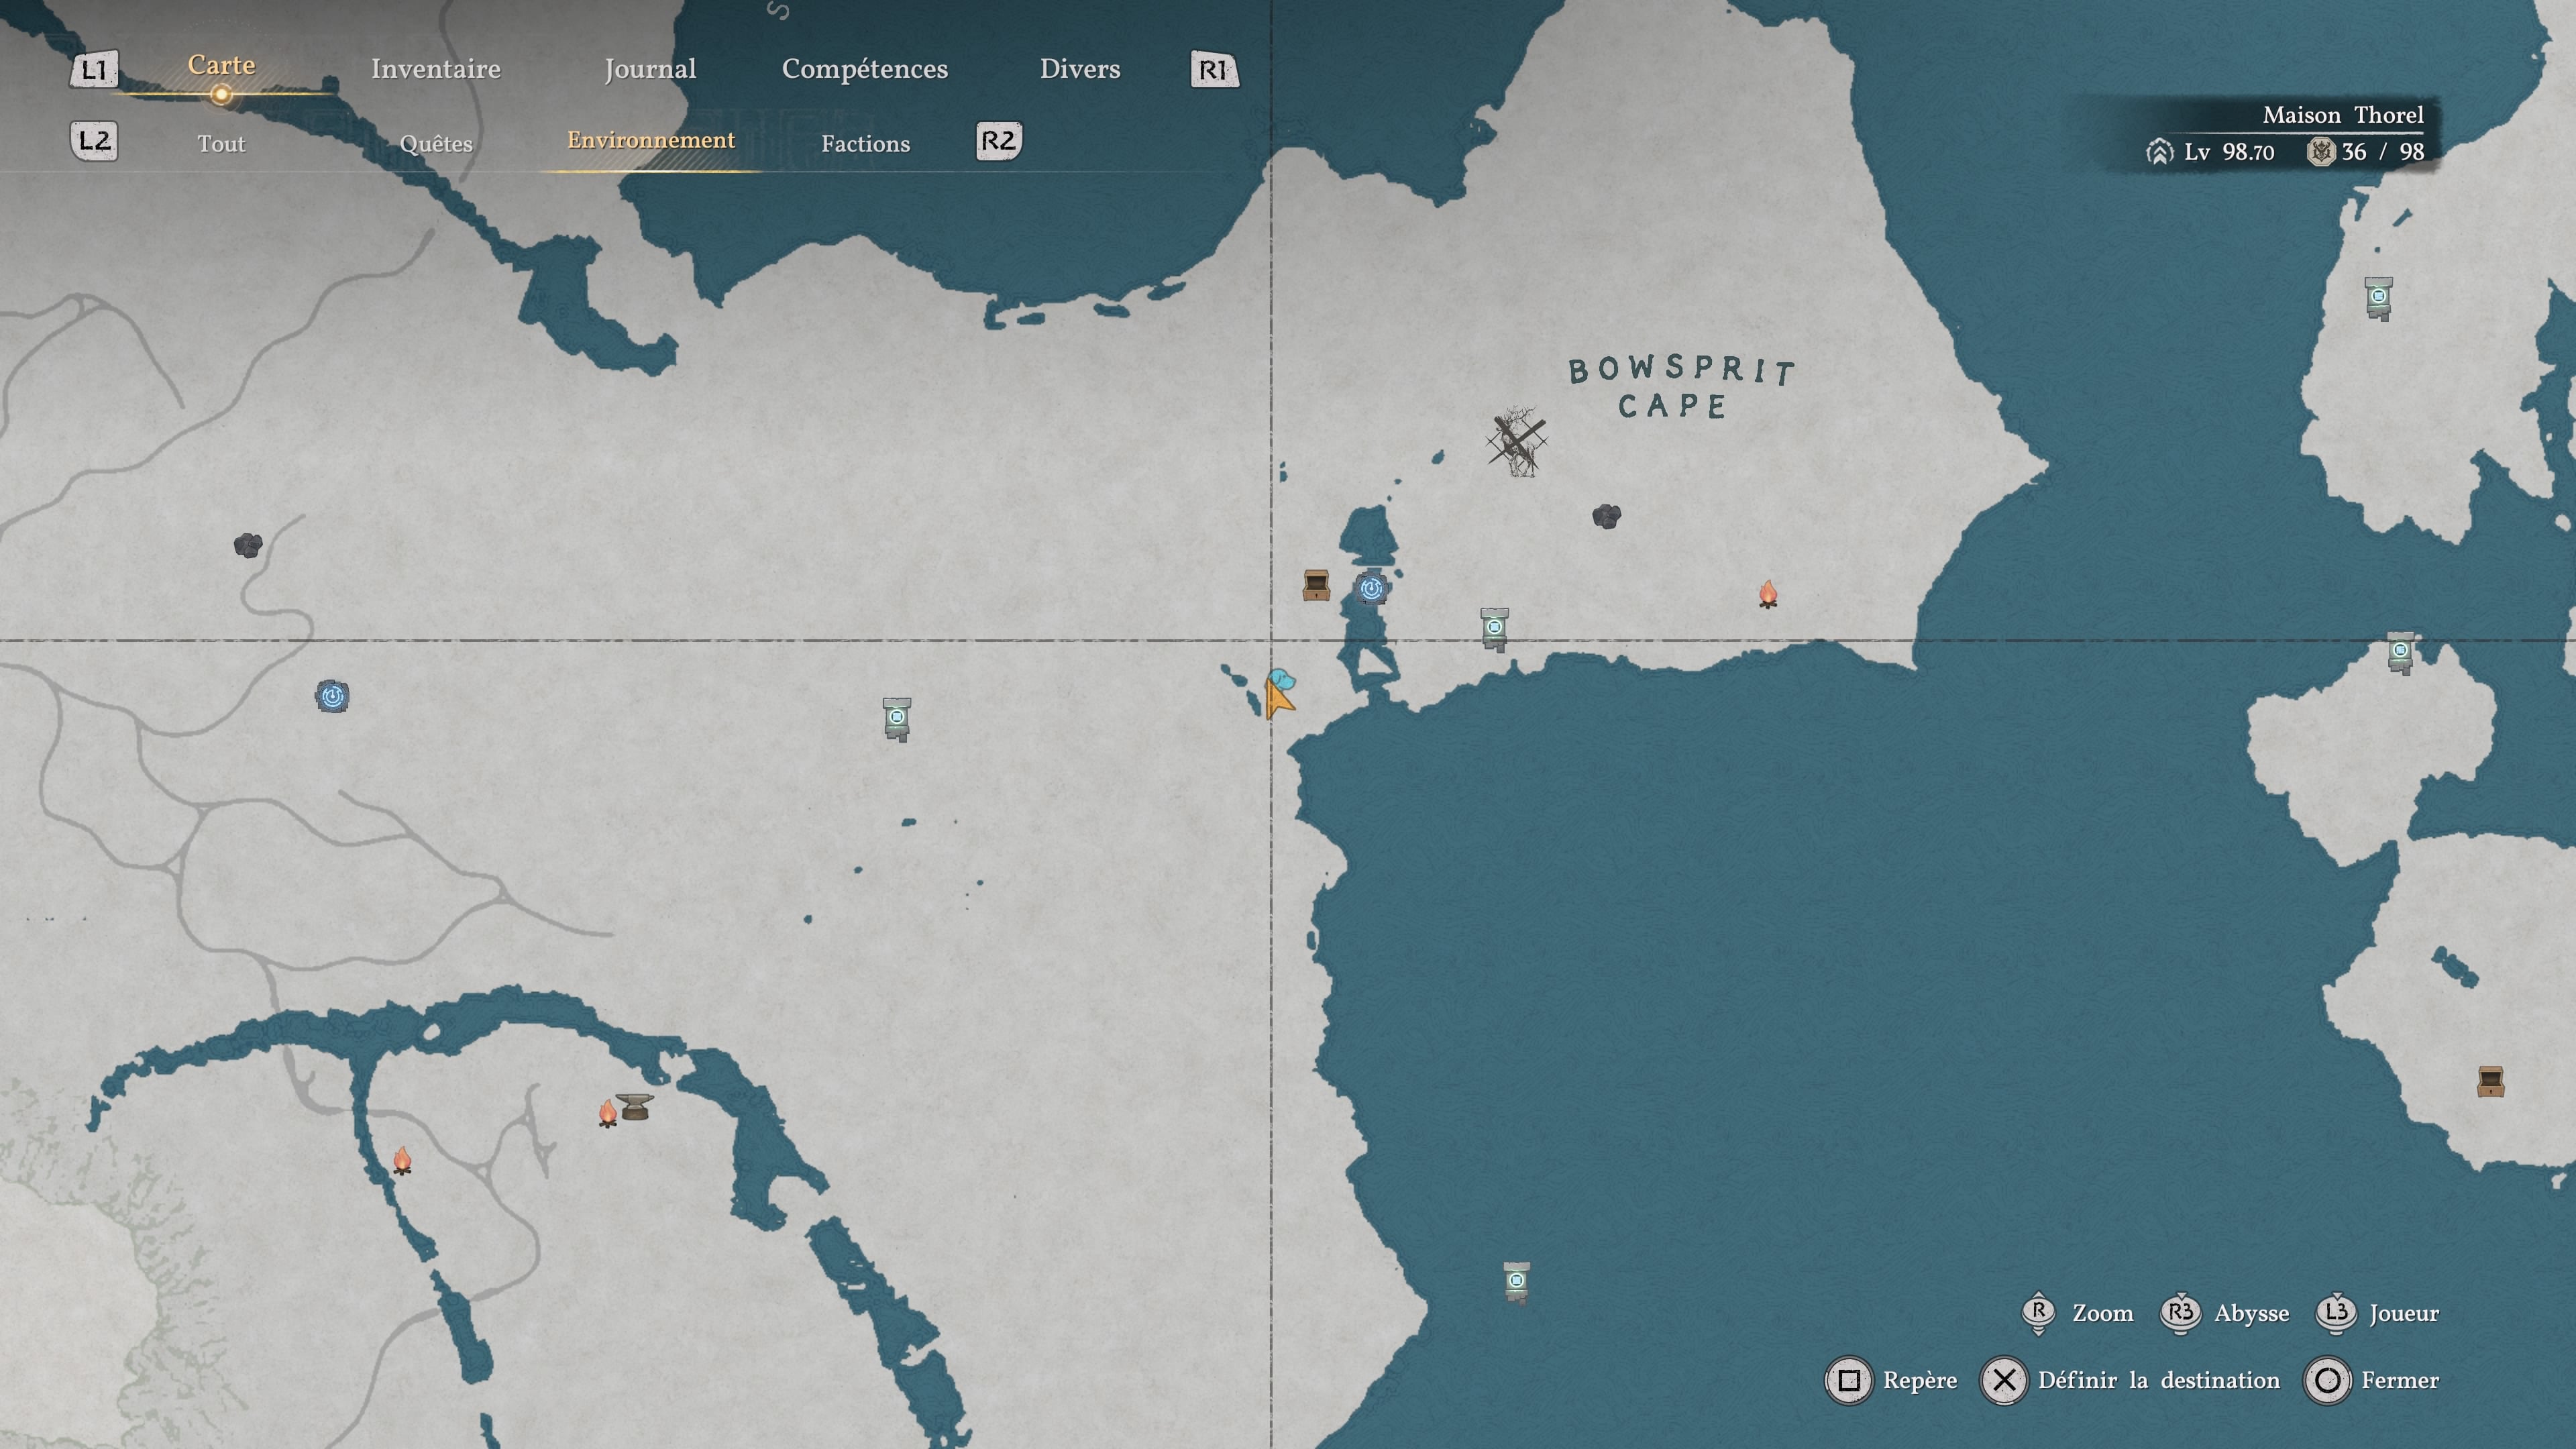Click the Maison Thorel faction name
This screenshot has width=2576, height=1449.
click(2343, 115)
